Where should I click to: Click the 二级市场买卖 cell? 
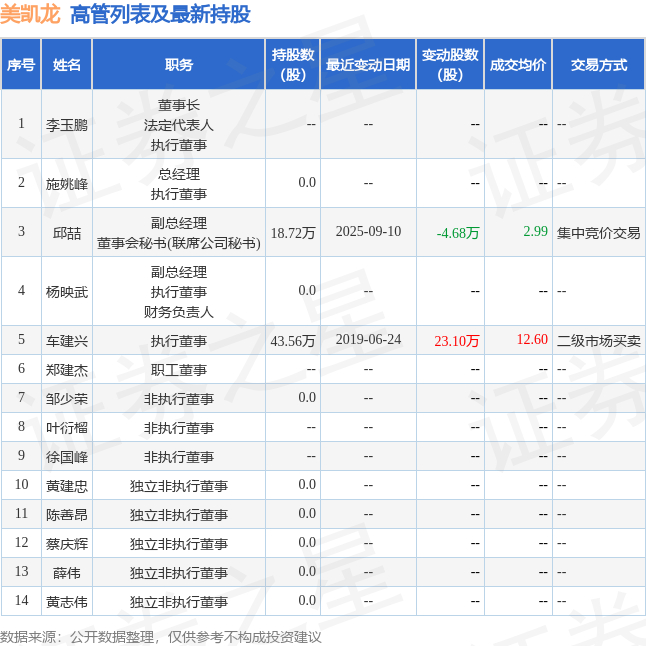[x=599, y=341]
